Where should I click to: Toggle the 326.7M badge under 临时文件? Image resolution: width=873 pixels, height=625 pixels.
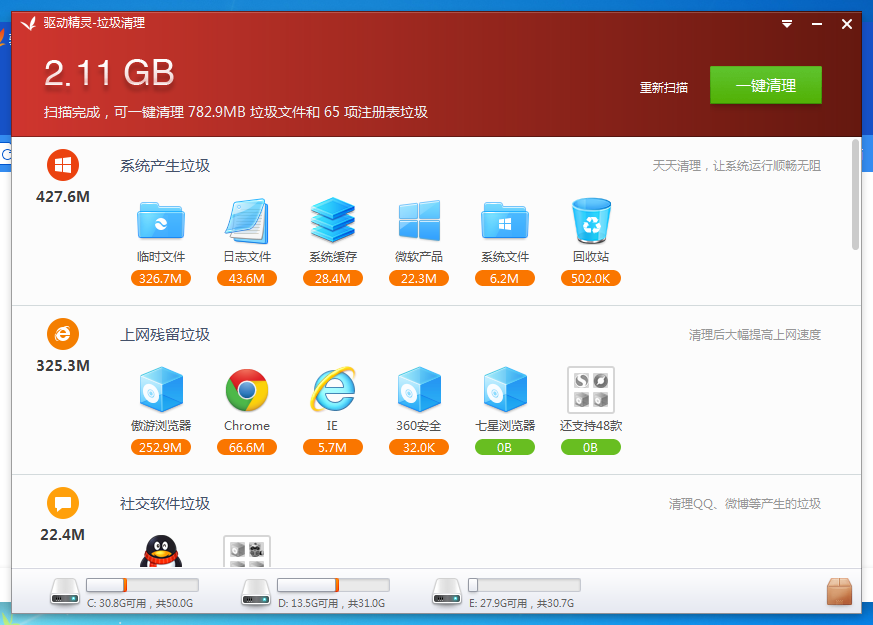160,278
